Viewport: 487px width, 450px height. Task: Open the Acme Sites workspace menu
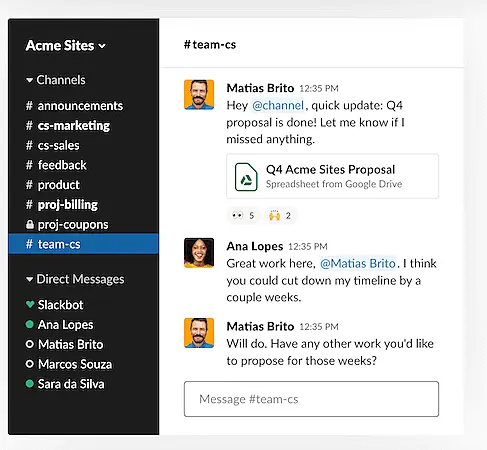[x=65, y=46]
